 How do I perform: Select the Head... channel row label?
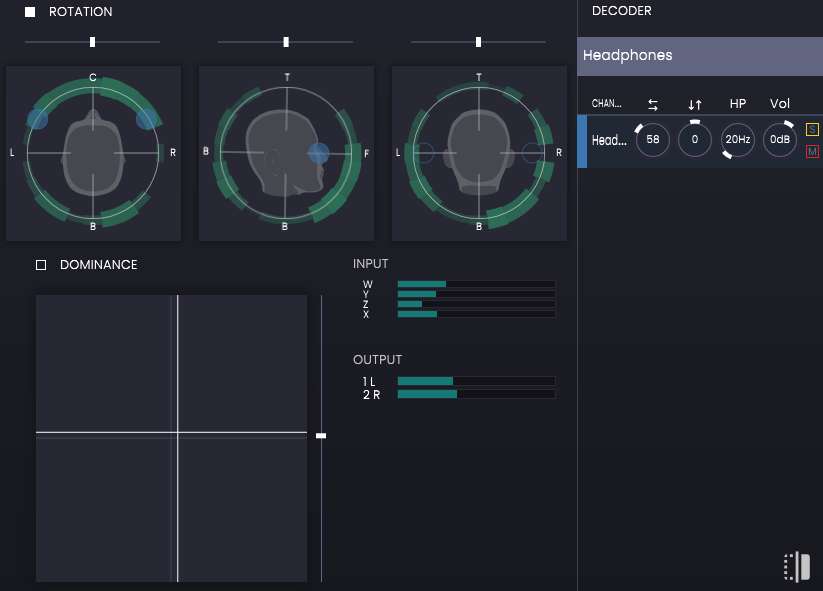[609, 141]
